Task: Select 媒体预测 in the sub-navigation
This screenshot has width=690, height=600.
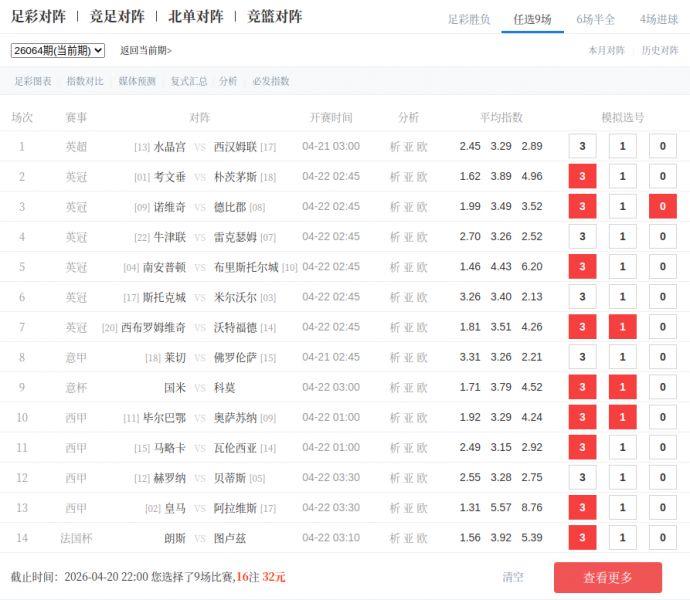Action: 137,81
